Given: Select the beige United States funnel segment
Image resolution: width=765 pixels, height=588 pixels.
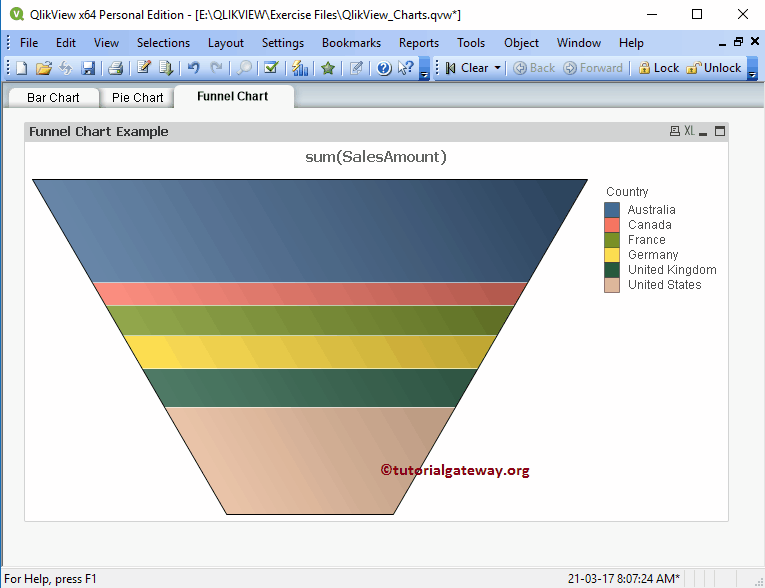Looking at the screenshot, I should coord(310,461).
